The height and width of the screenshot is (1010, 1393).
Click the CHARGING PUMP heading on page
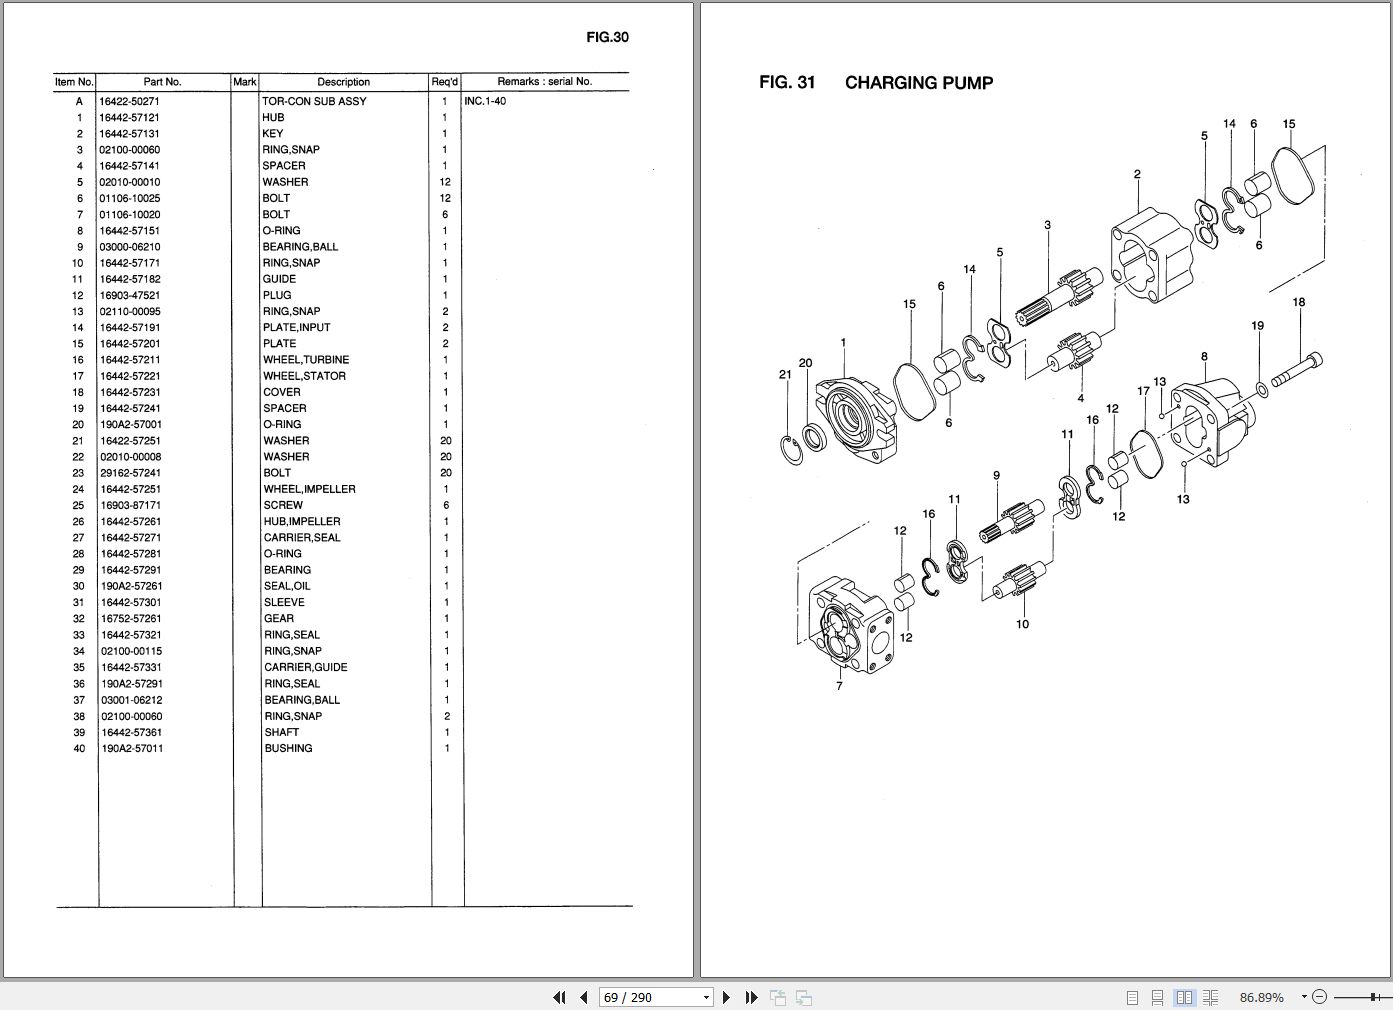[x=918, y=83]
